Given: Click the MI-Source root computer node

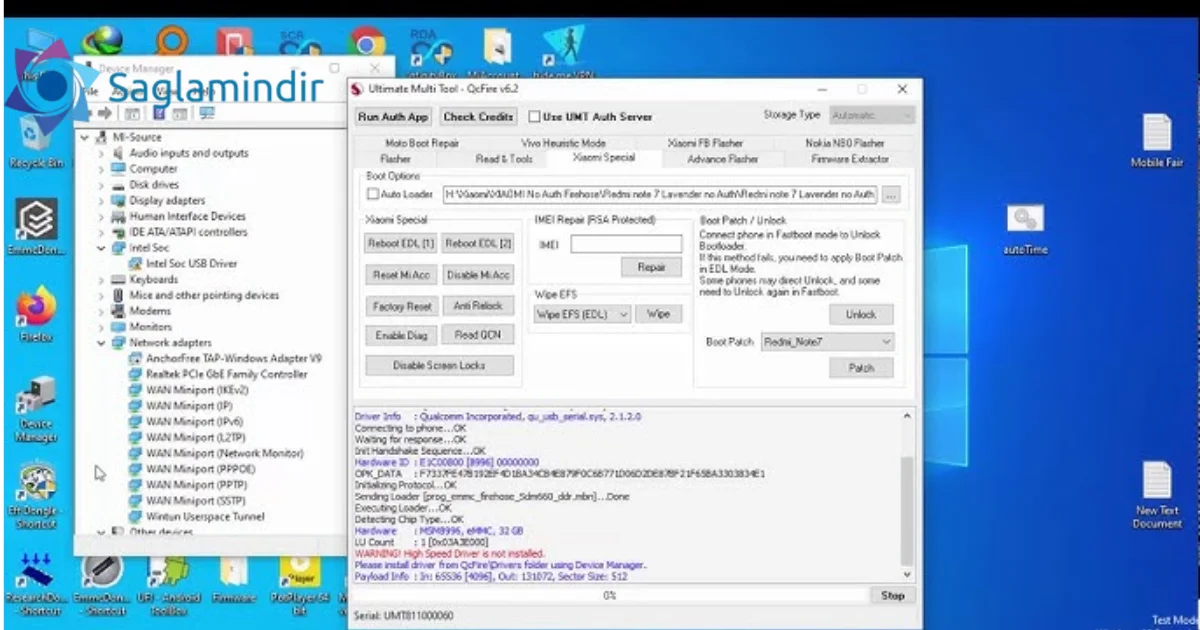Looking at the screenshot, I should pyautogui.click(x=129, y=137).
